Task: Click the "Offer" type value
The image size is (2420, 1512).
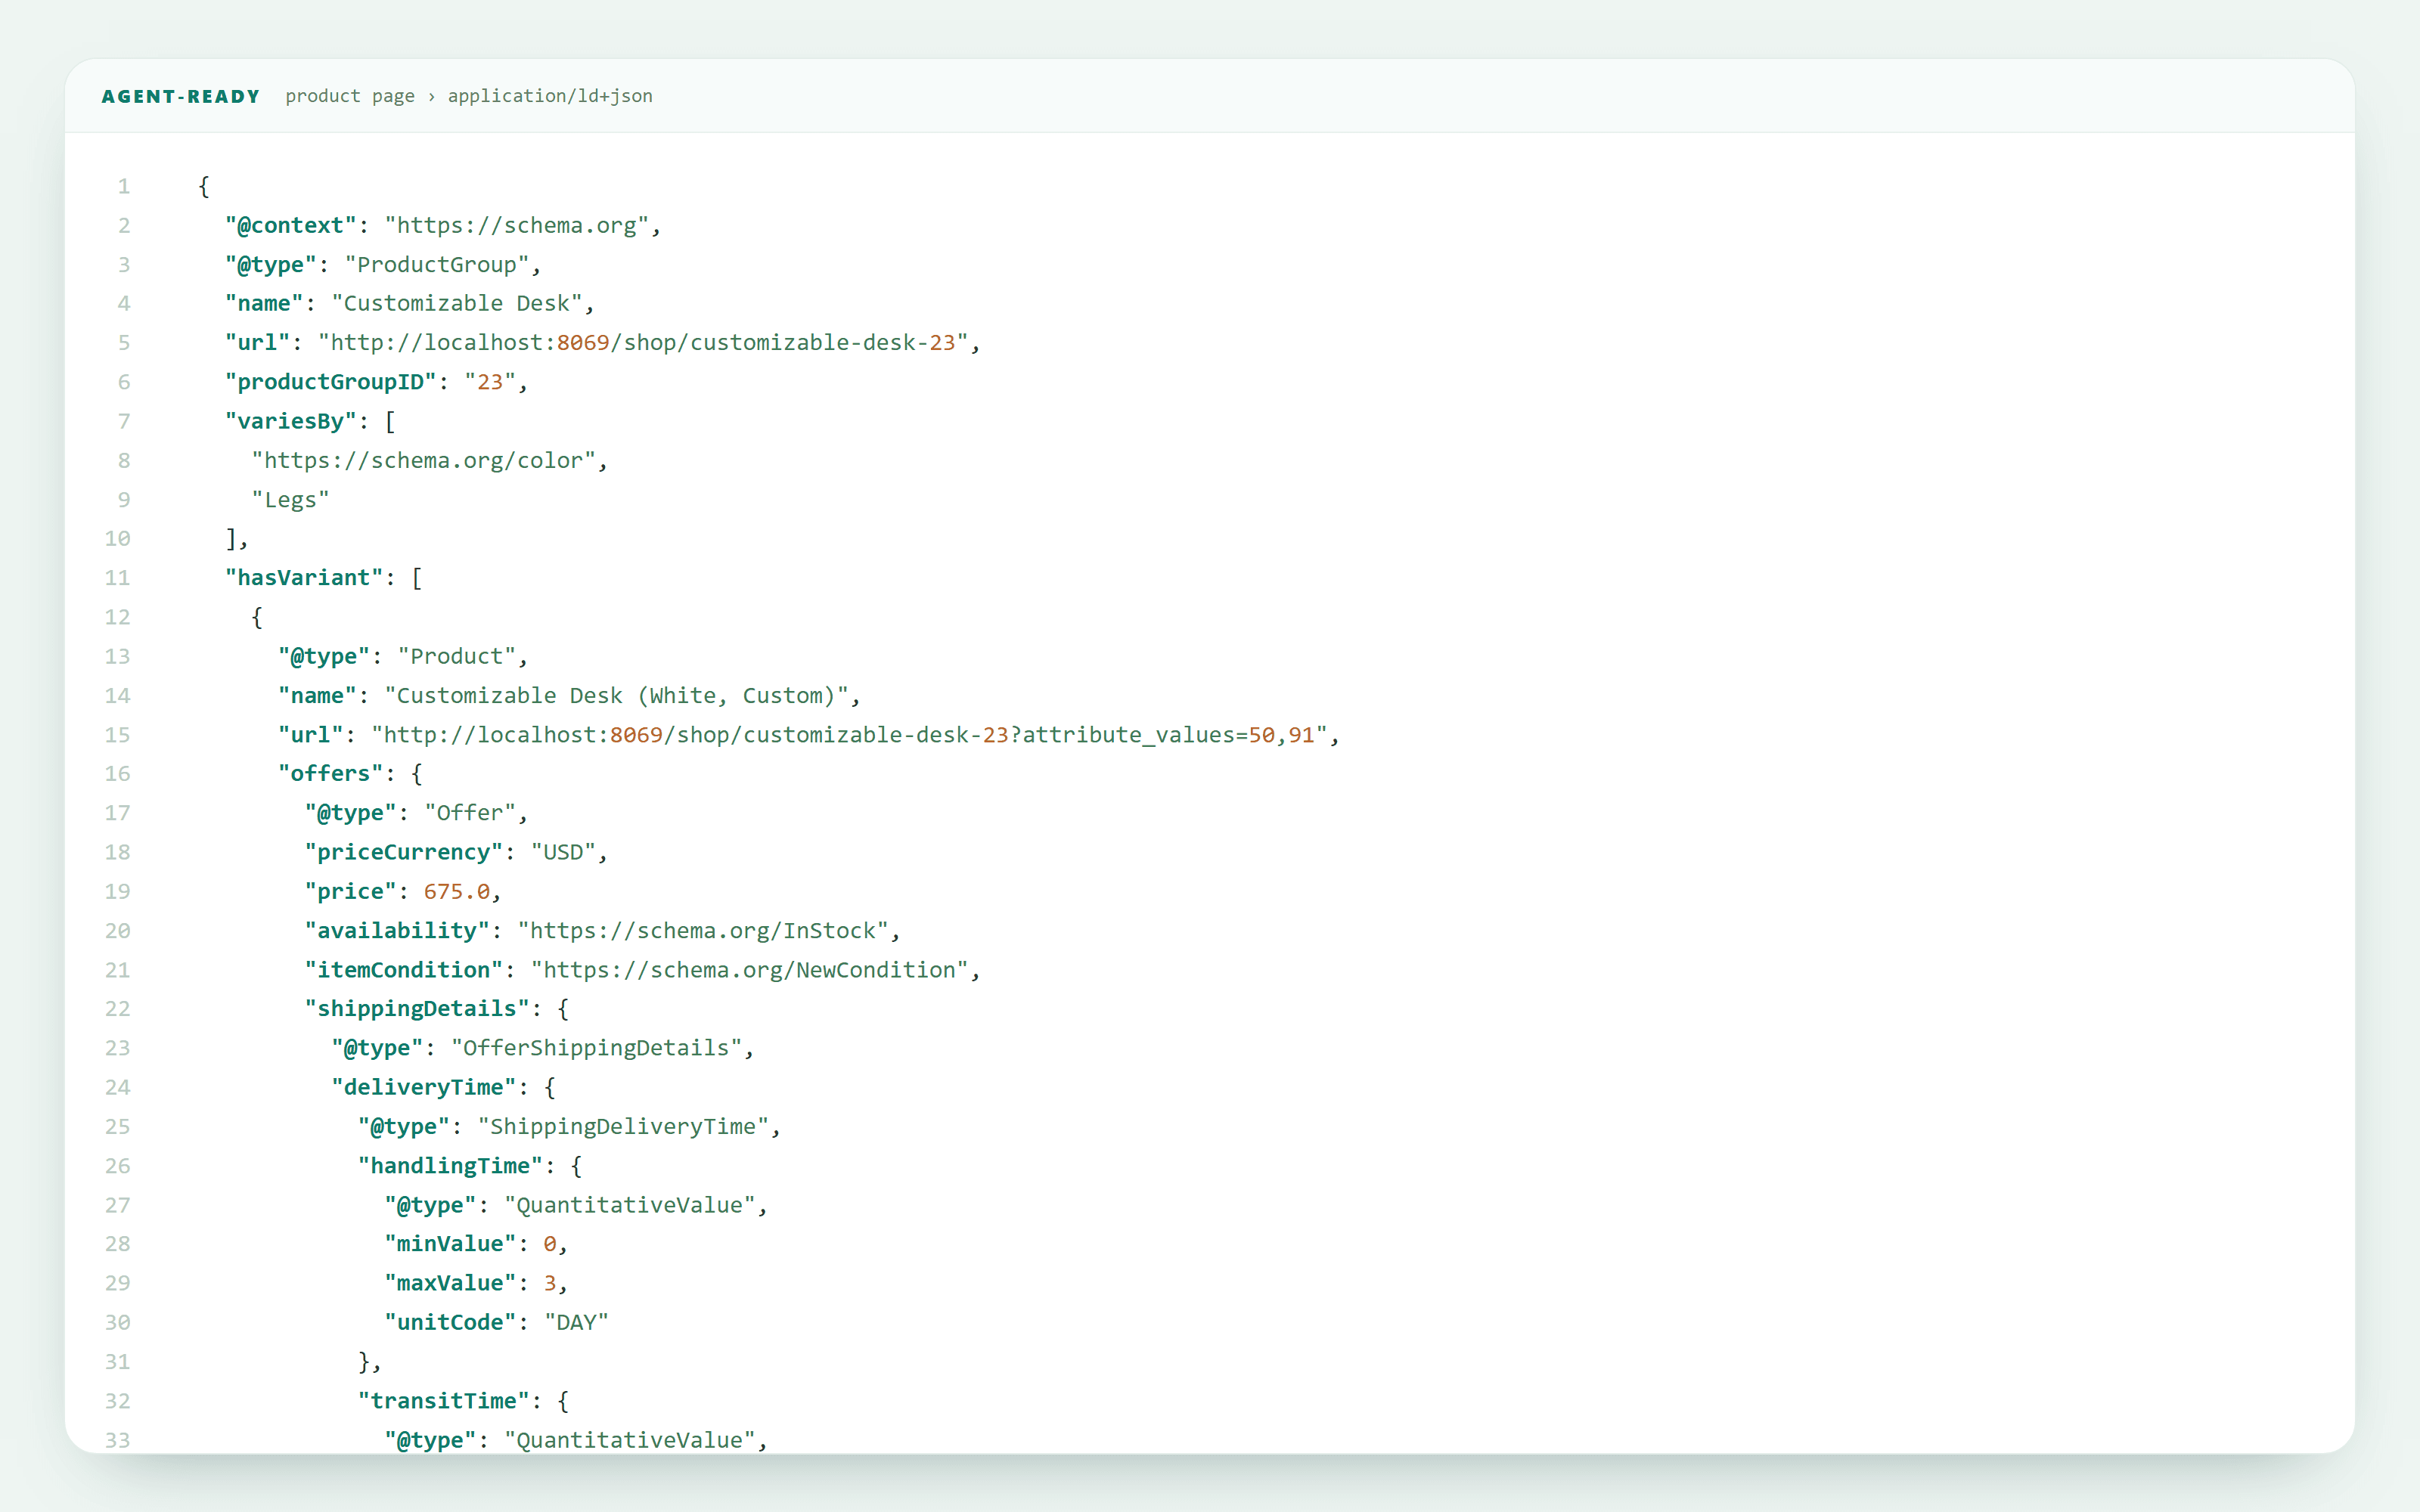Action: pos(470,812)
